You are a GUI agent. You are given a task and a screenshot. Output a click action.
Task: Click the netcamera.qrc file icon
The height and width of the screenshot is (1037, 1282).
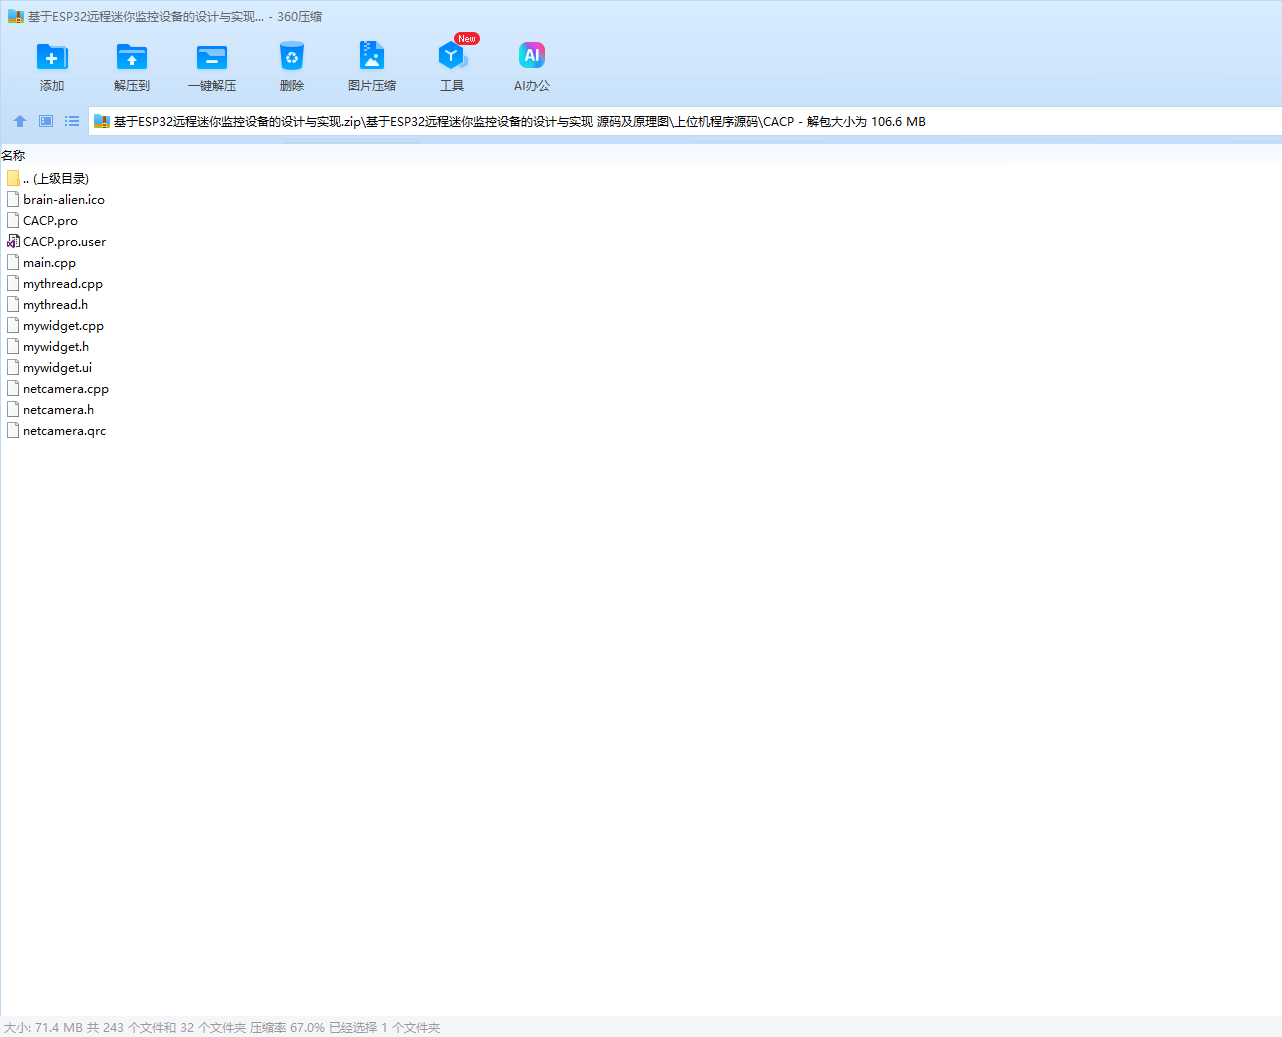coord(13,430)
